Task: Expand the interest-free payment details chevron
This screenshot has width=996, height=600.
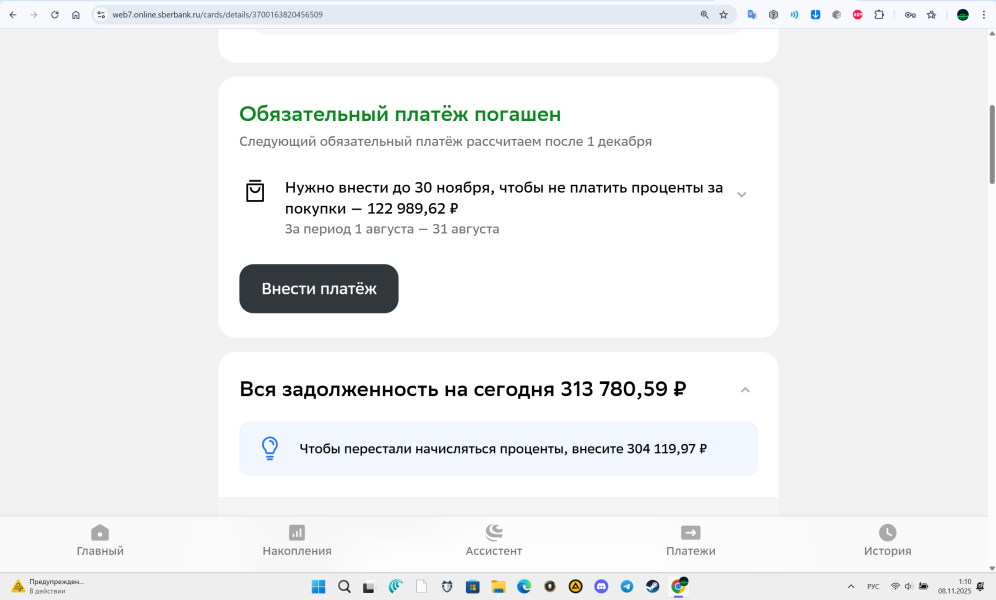Action: [x=741, y=195]
